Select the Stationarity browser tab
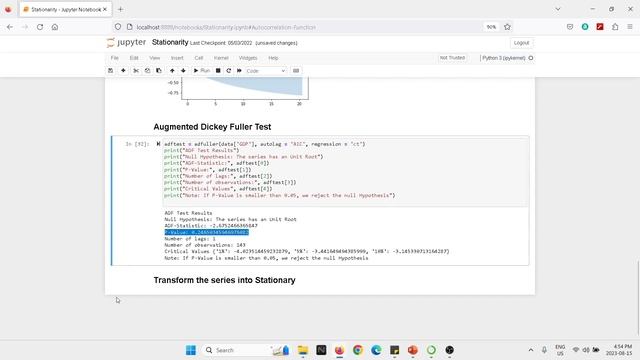 tap(65, 9)
